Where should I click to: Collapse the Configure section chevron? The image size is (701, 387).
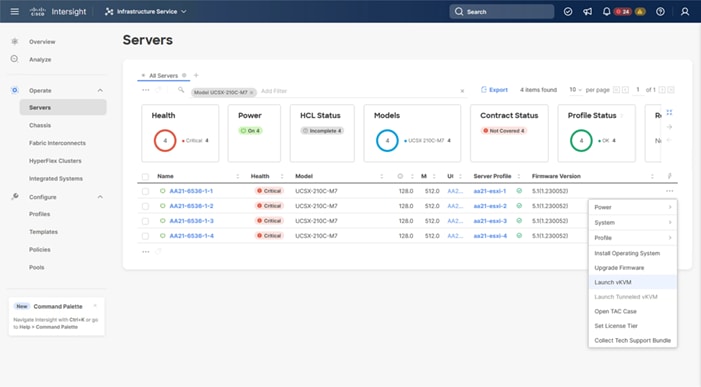[100, 197]
